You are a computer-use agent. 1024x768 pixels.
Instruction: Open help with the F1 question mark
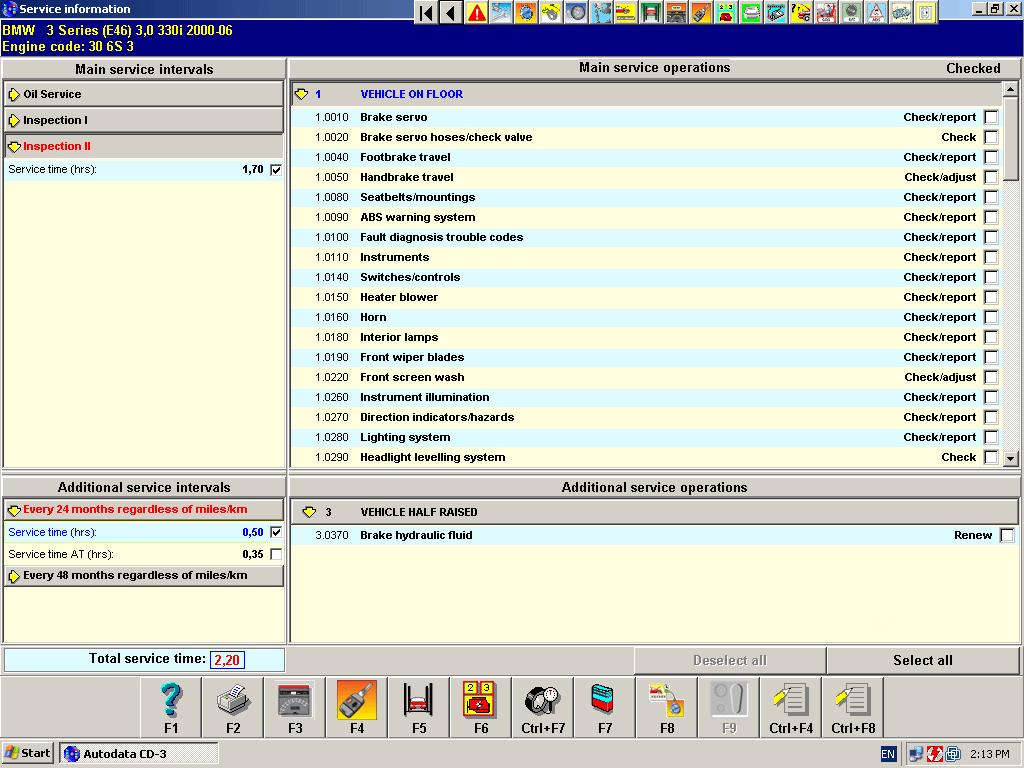pyautogui.click(x=171, y=707)
